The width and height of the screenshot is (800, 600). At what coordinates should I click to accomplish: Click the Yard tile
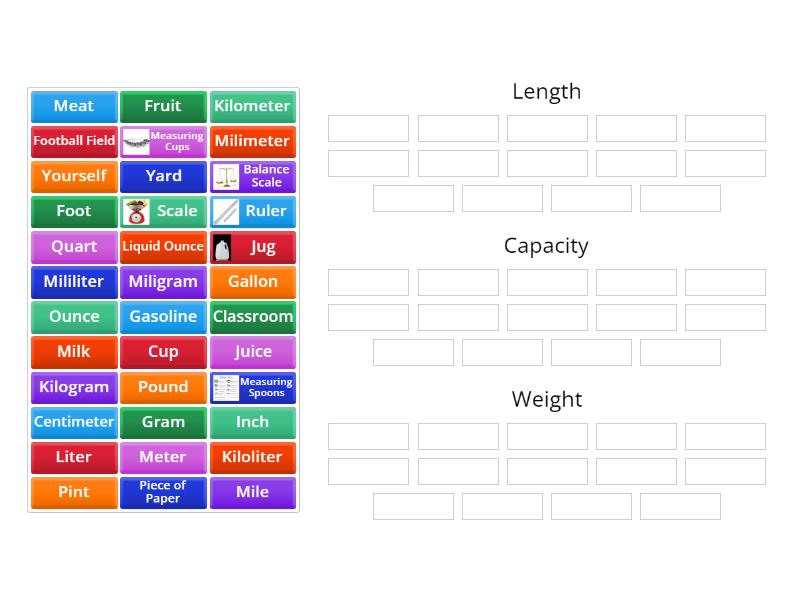click(163, 176)
